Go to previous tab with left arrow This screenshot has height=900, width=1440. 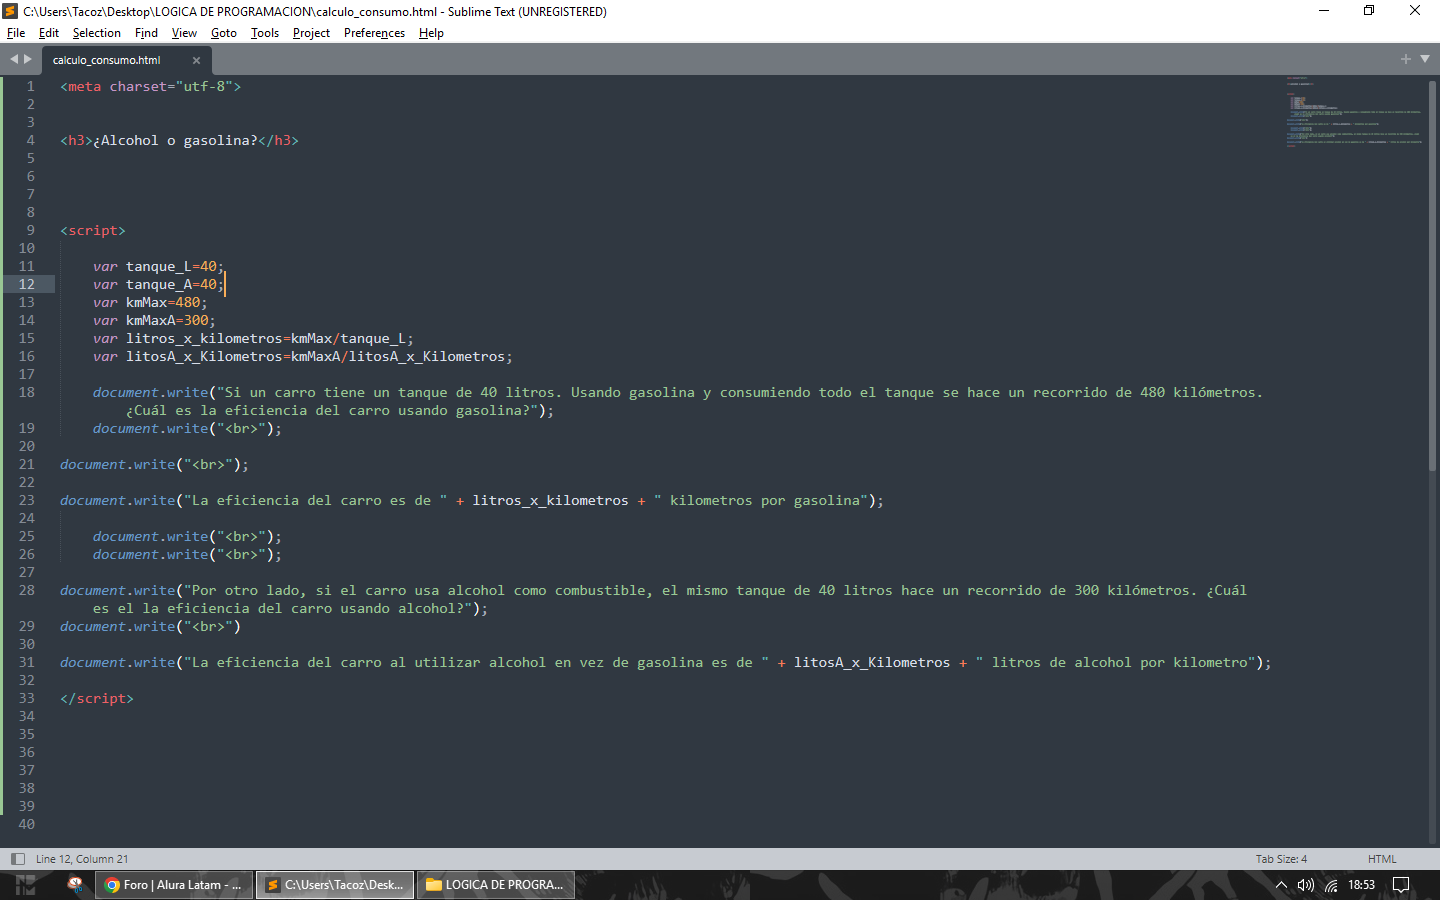[14, 59]
